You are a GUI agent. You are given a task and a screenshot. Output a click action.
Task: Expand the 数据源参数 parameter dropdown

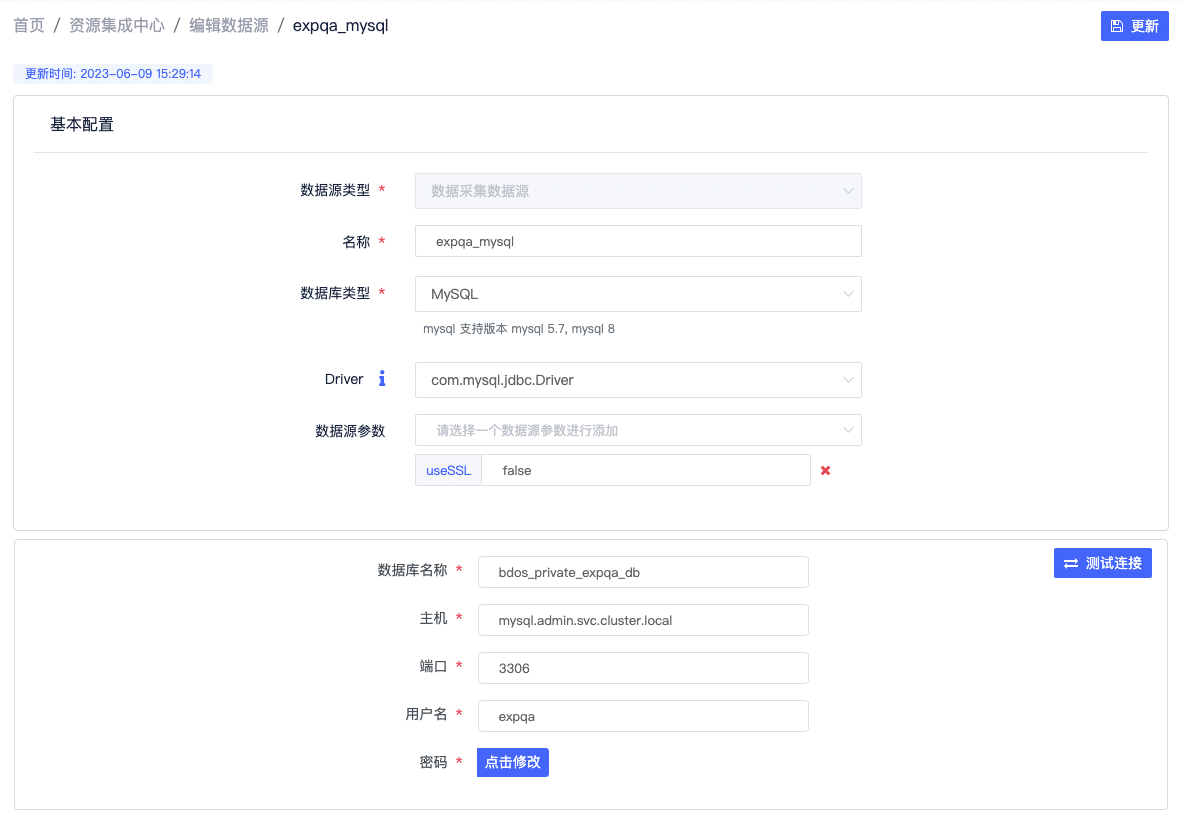[638, 430]
